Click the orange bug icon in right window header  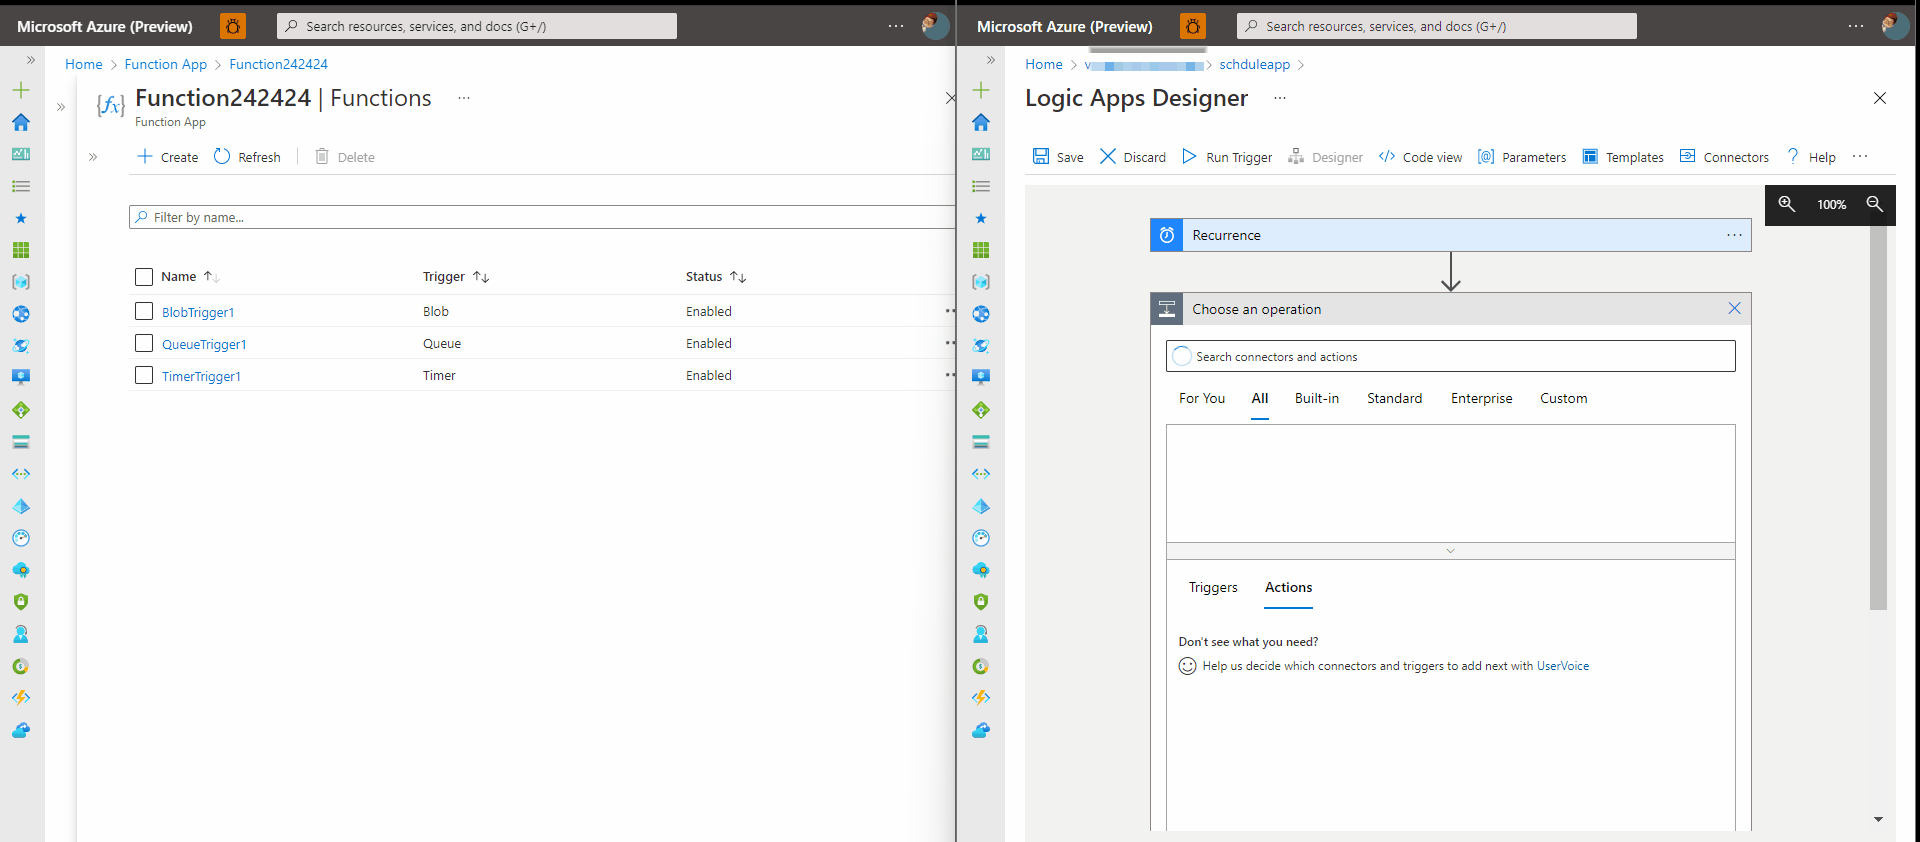[x=1193, y=26]
